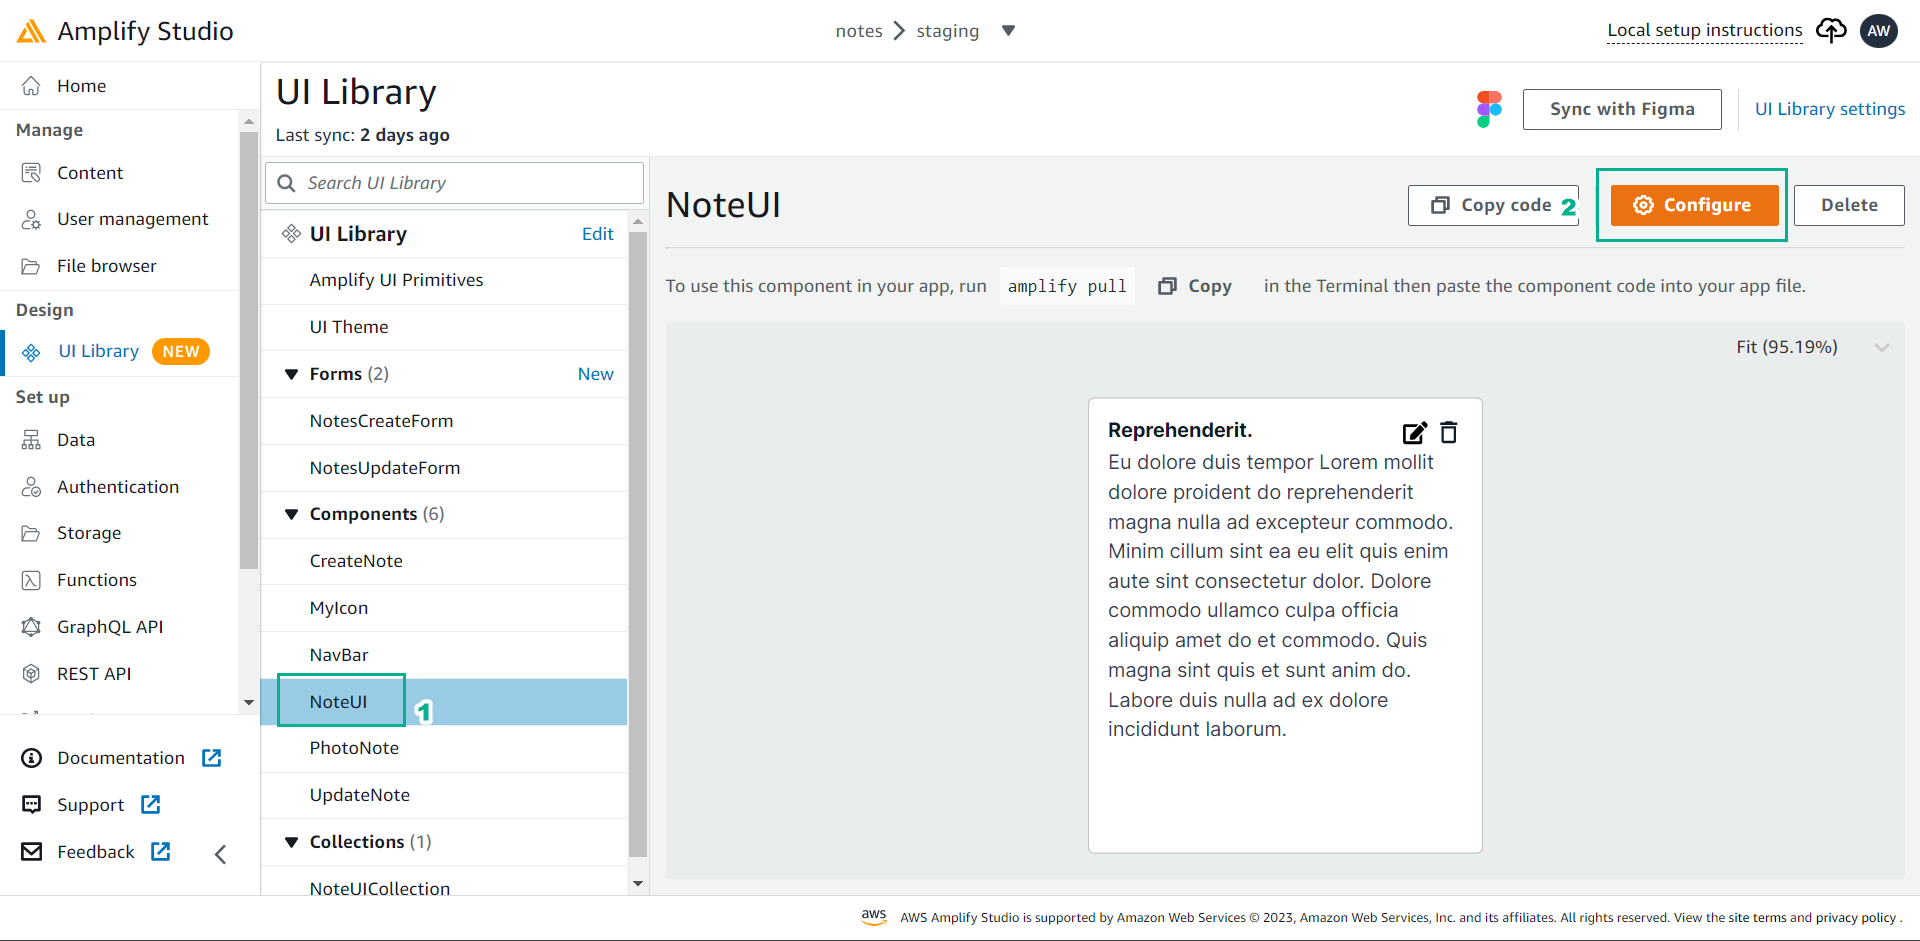Screen dimensions: 1920x941
Task: Click the Copy code button
Action: point(1493,205)
